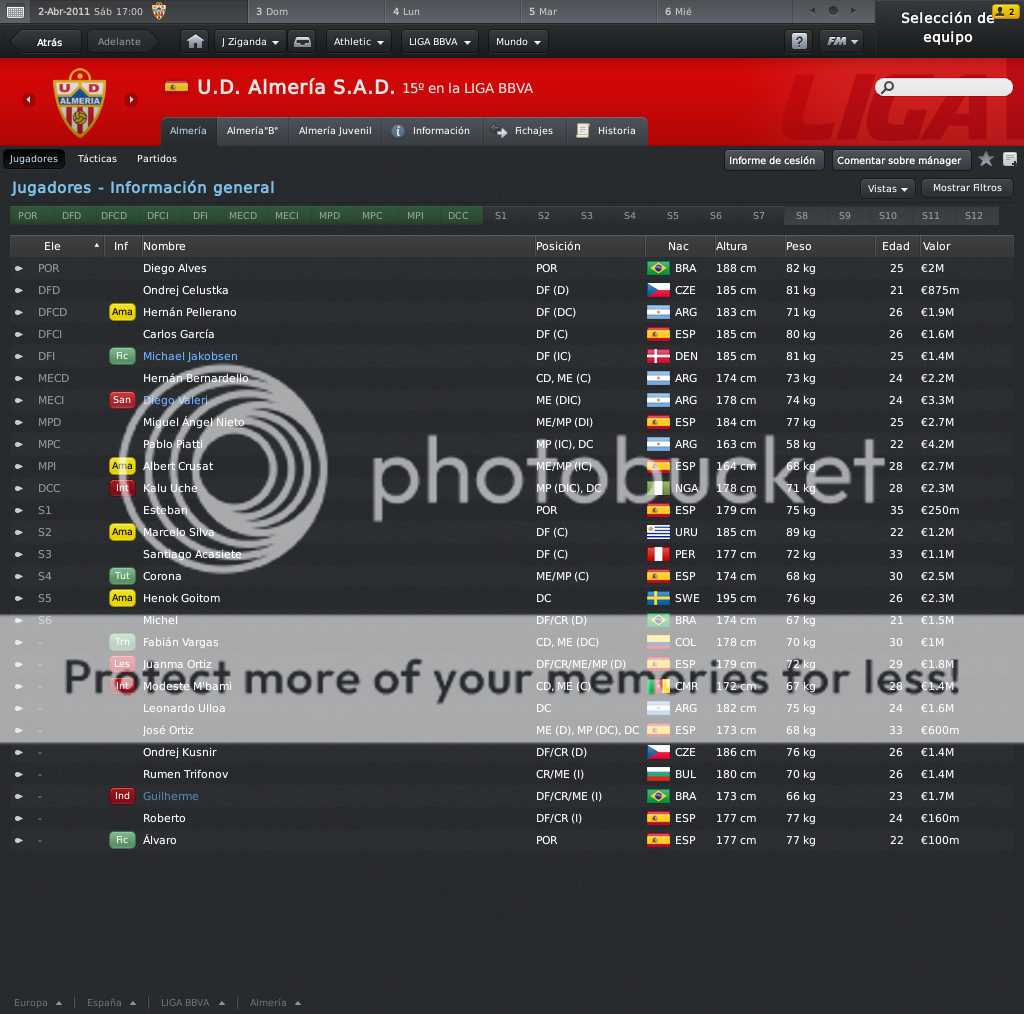Toggle the S1 substitute filter
Screen dimensions: 1024x1014
(501, 215)
